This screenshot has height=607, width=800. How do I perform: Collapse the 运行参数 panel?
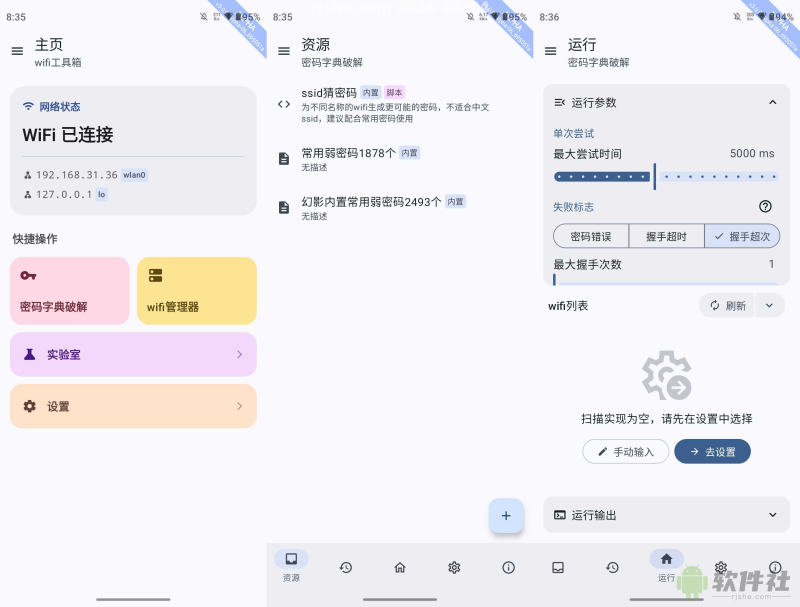pyautogui.click(x=772, y=102)
